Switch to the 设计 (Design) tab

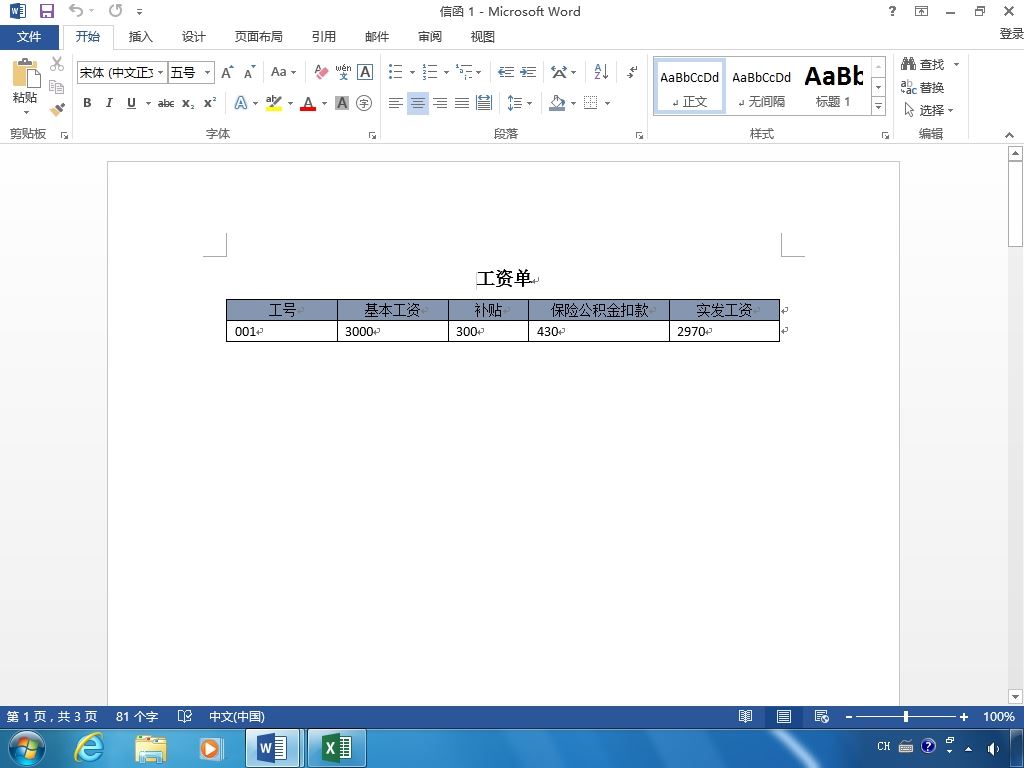point(193,37)
